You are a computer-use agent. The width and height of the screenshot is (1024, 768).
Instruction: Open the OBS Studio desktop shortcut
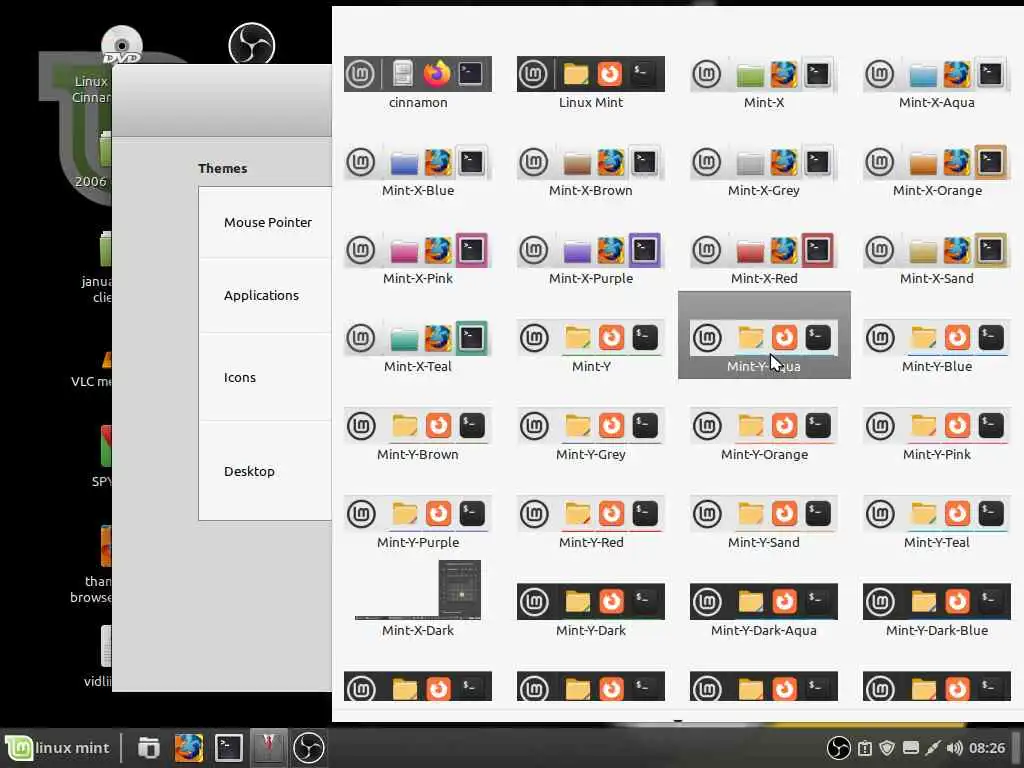coord(251,43)
